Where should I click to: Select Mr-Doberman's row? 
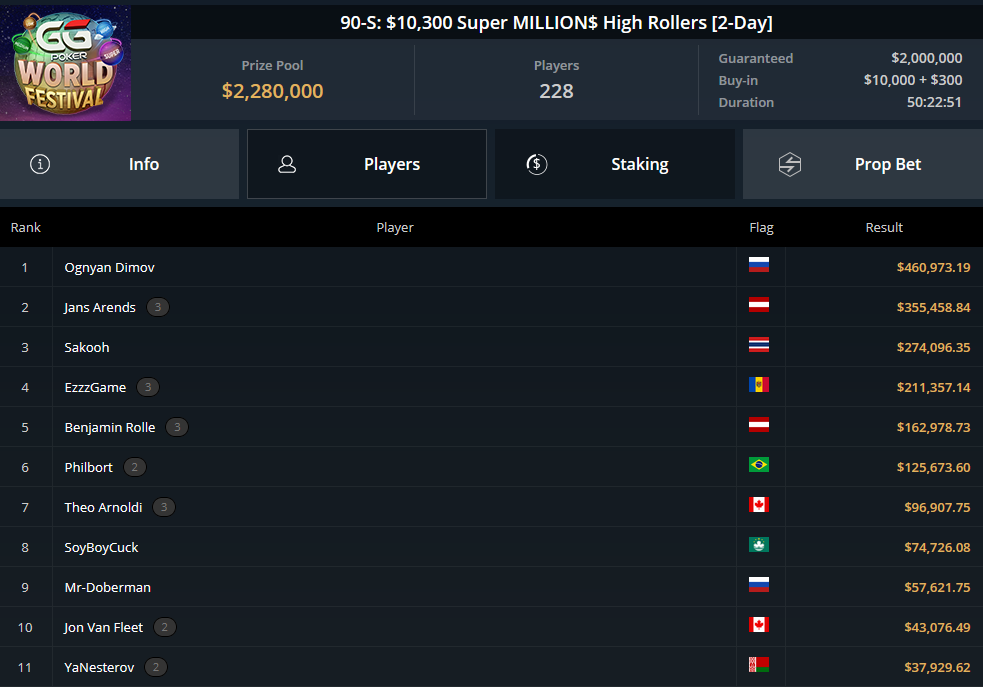coord(492,587)
